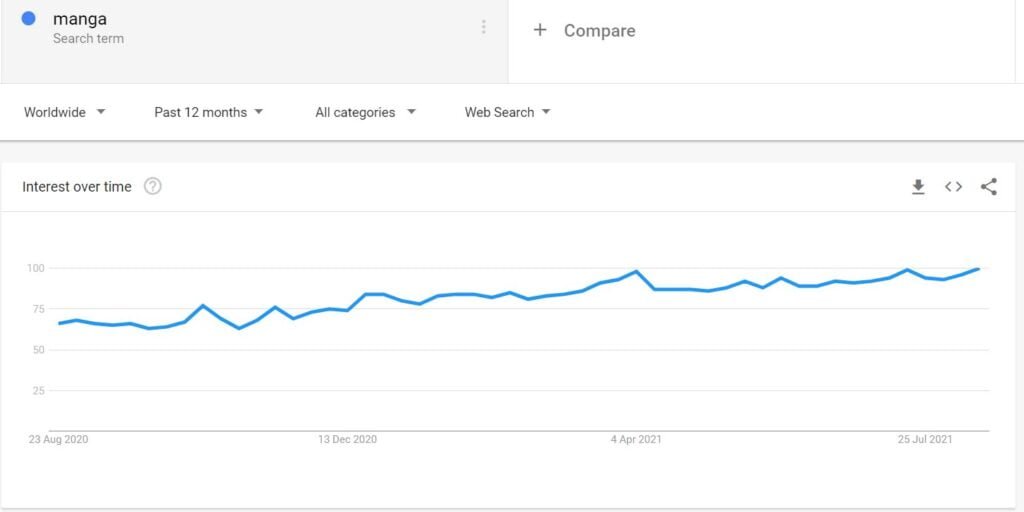The width and height of the screenshot is (1024, 512).
Task: Download the Interest over time data
Action: pos(918,187)
